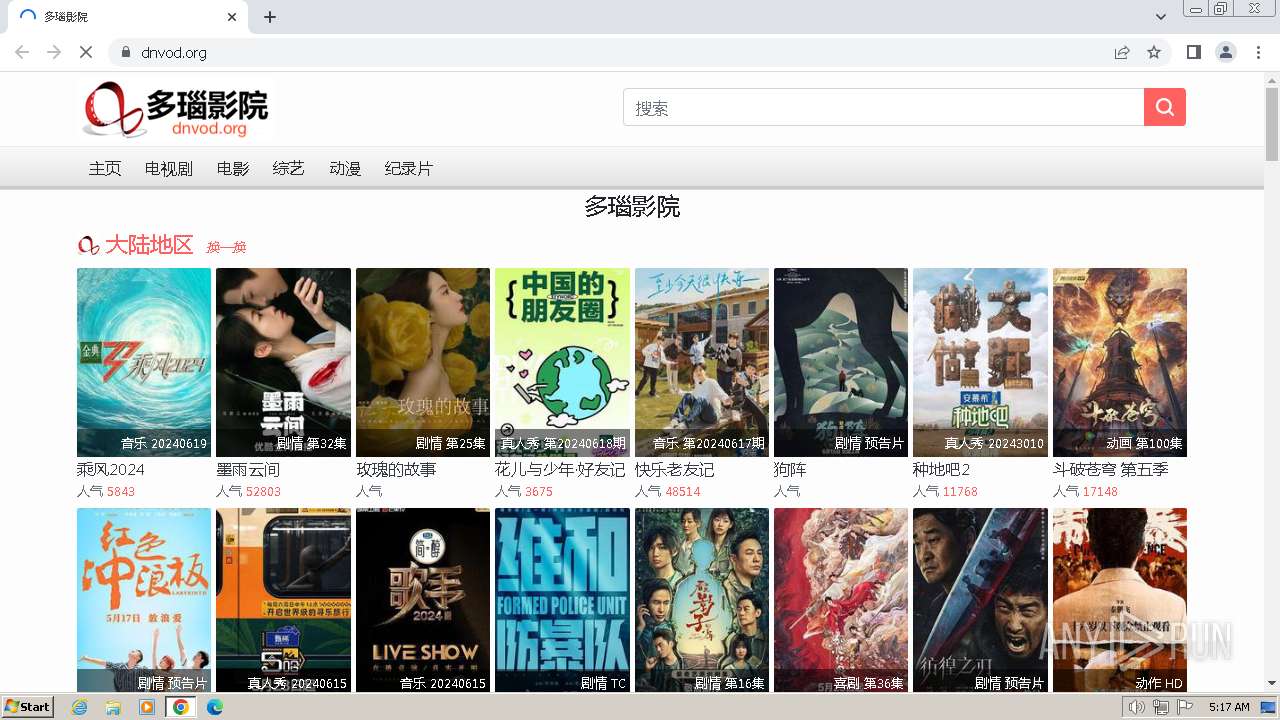1280x720 pixels.
Task: Click the 狗阵 title link
Action: tap(790, 469)
